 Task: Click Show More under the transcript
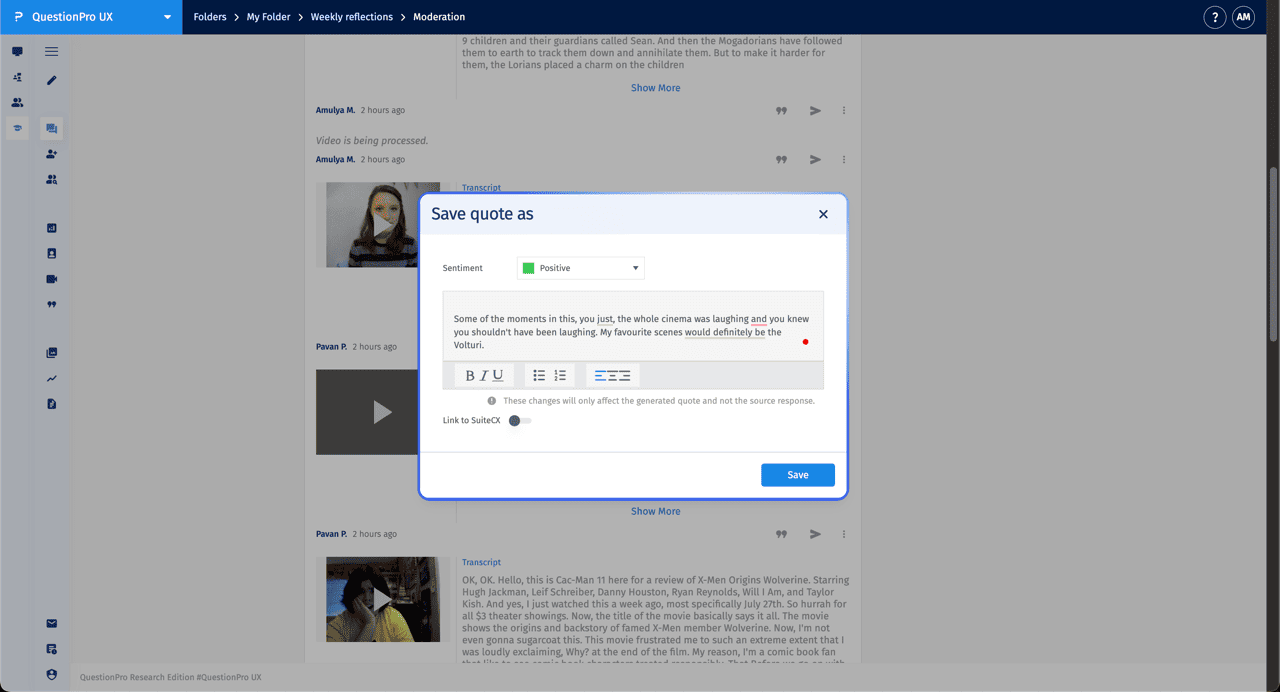coord(655,511)
